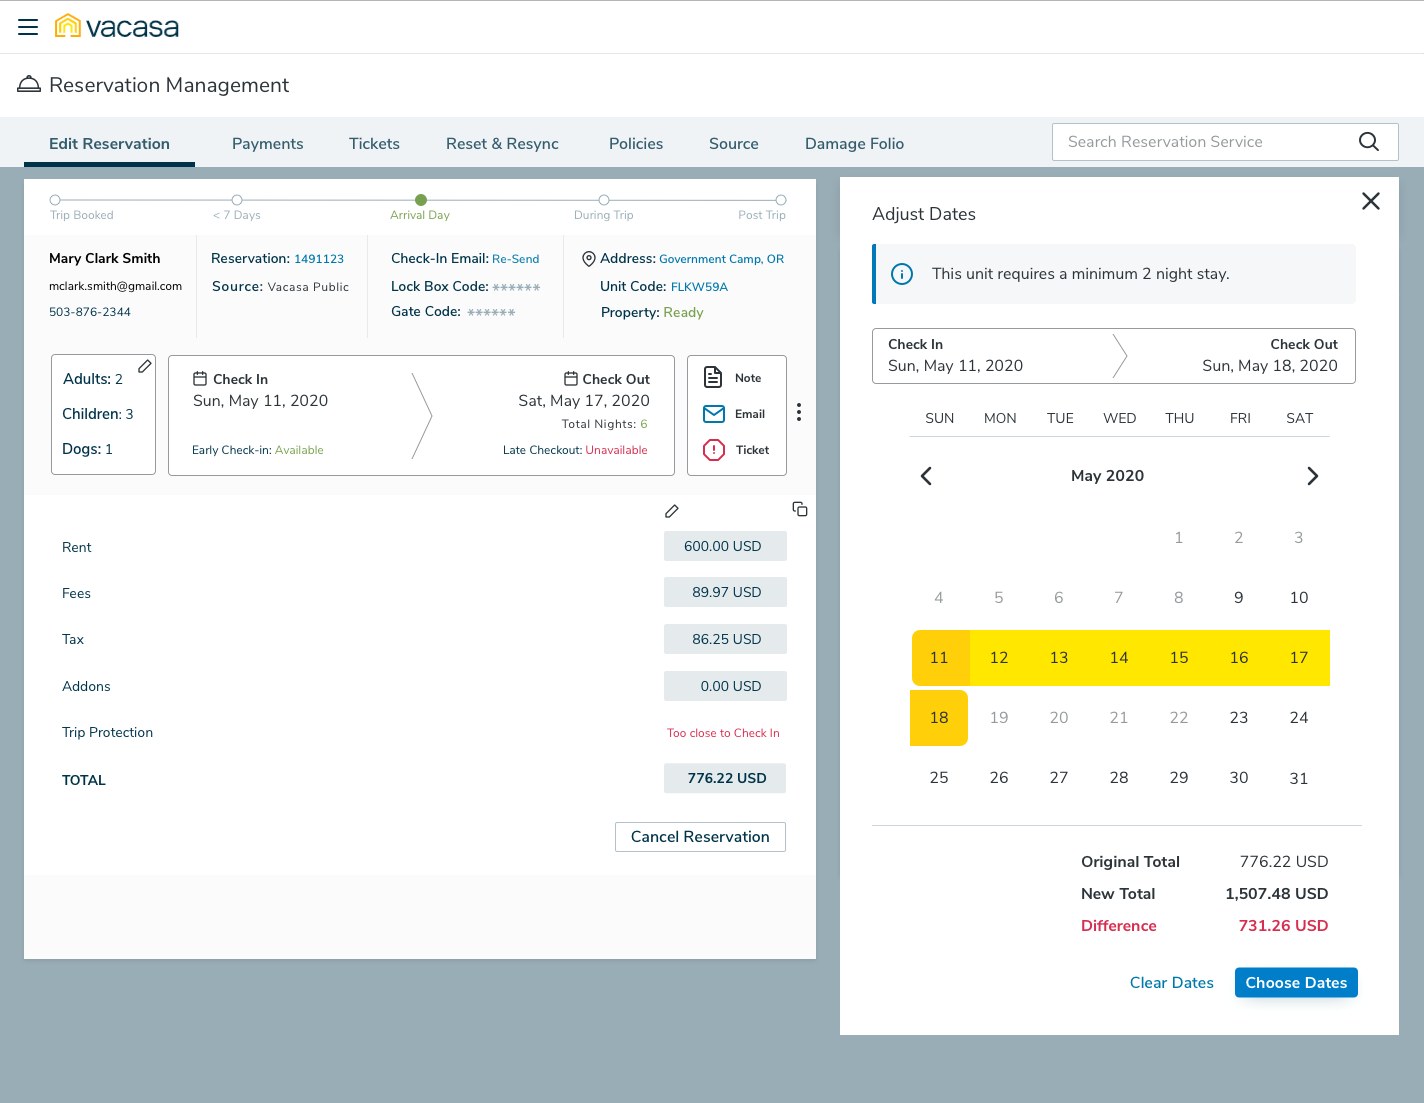
Task: Open the Source tab
Action: point(734,143)
